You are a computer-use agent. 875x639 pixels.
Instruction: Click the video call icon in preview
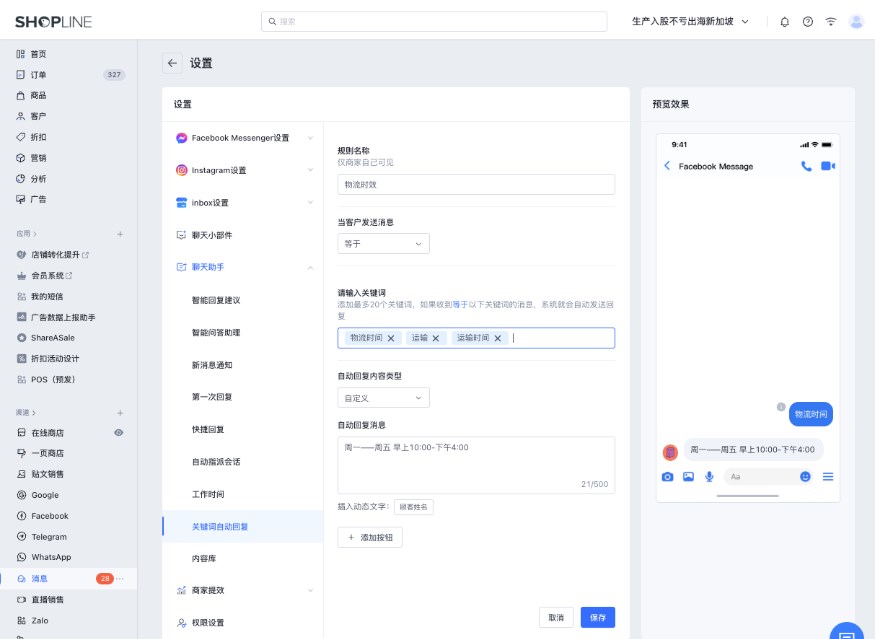pos(828,166)
